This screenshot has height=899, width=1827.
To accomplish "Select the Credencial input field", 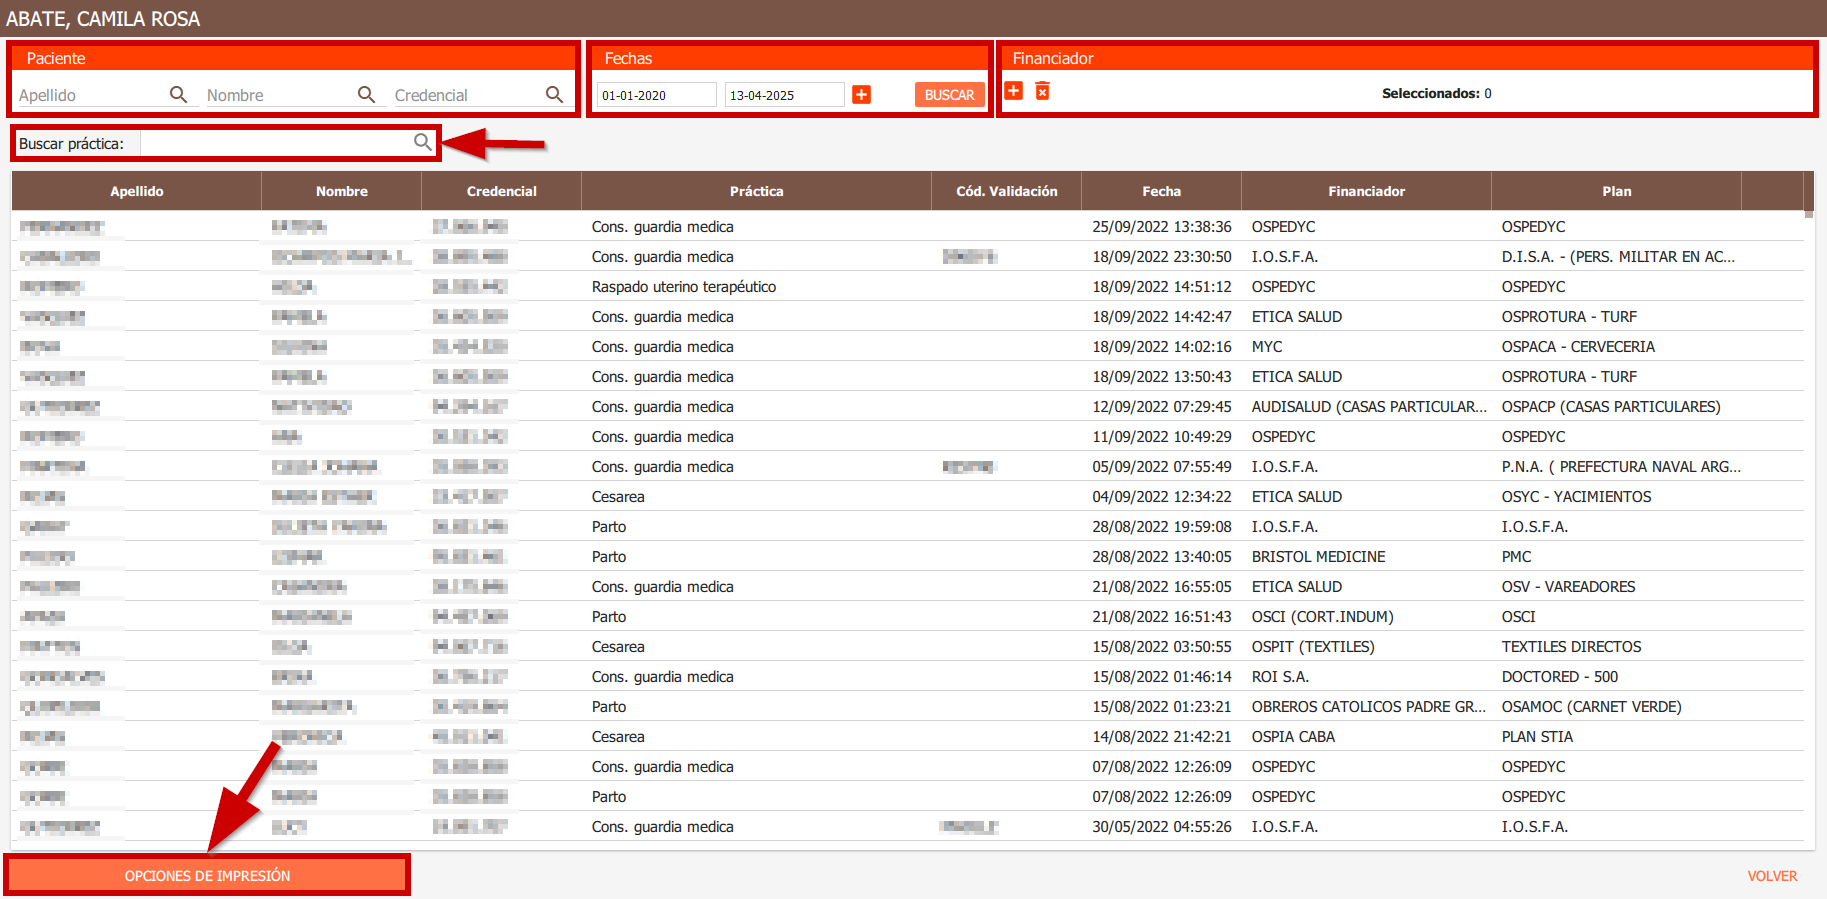I will pos(465,95).
